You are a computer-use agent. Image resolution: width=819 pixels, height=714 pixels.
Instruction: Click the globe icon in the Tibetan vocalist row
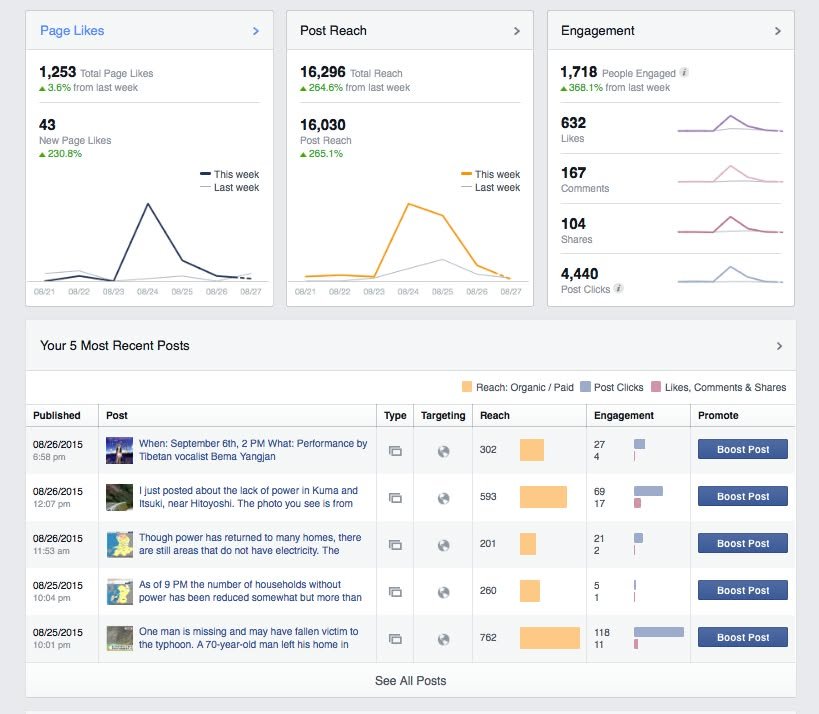pos(444,451)
